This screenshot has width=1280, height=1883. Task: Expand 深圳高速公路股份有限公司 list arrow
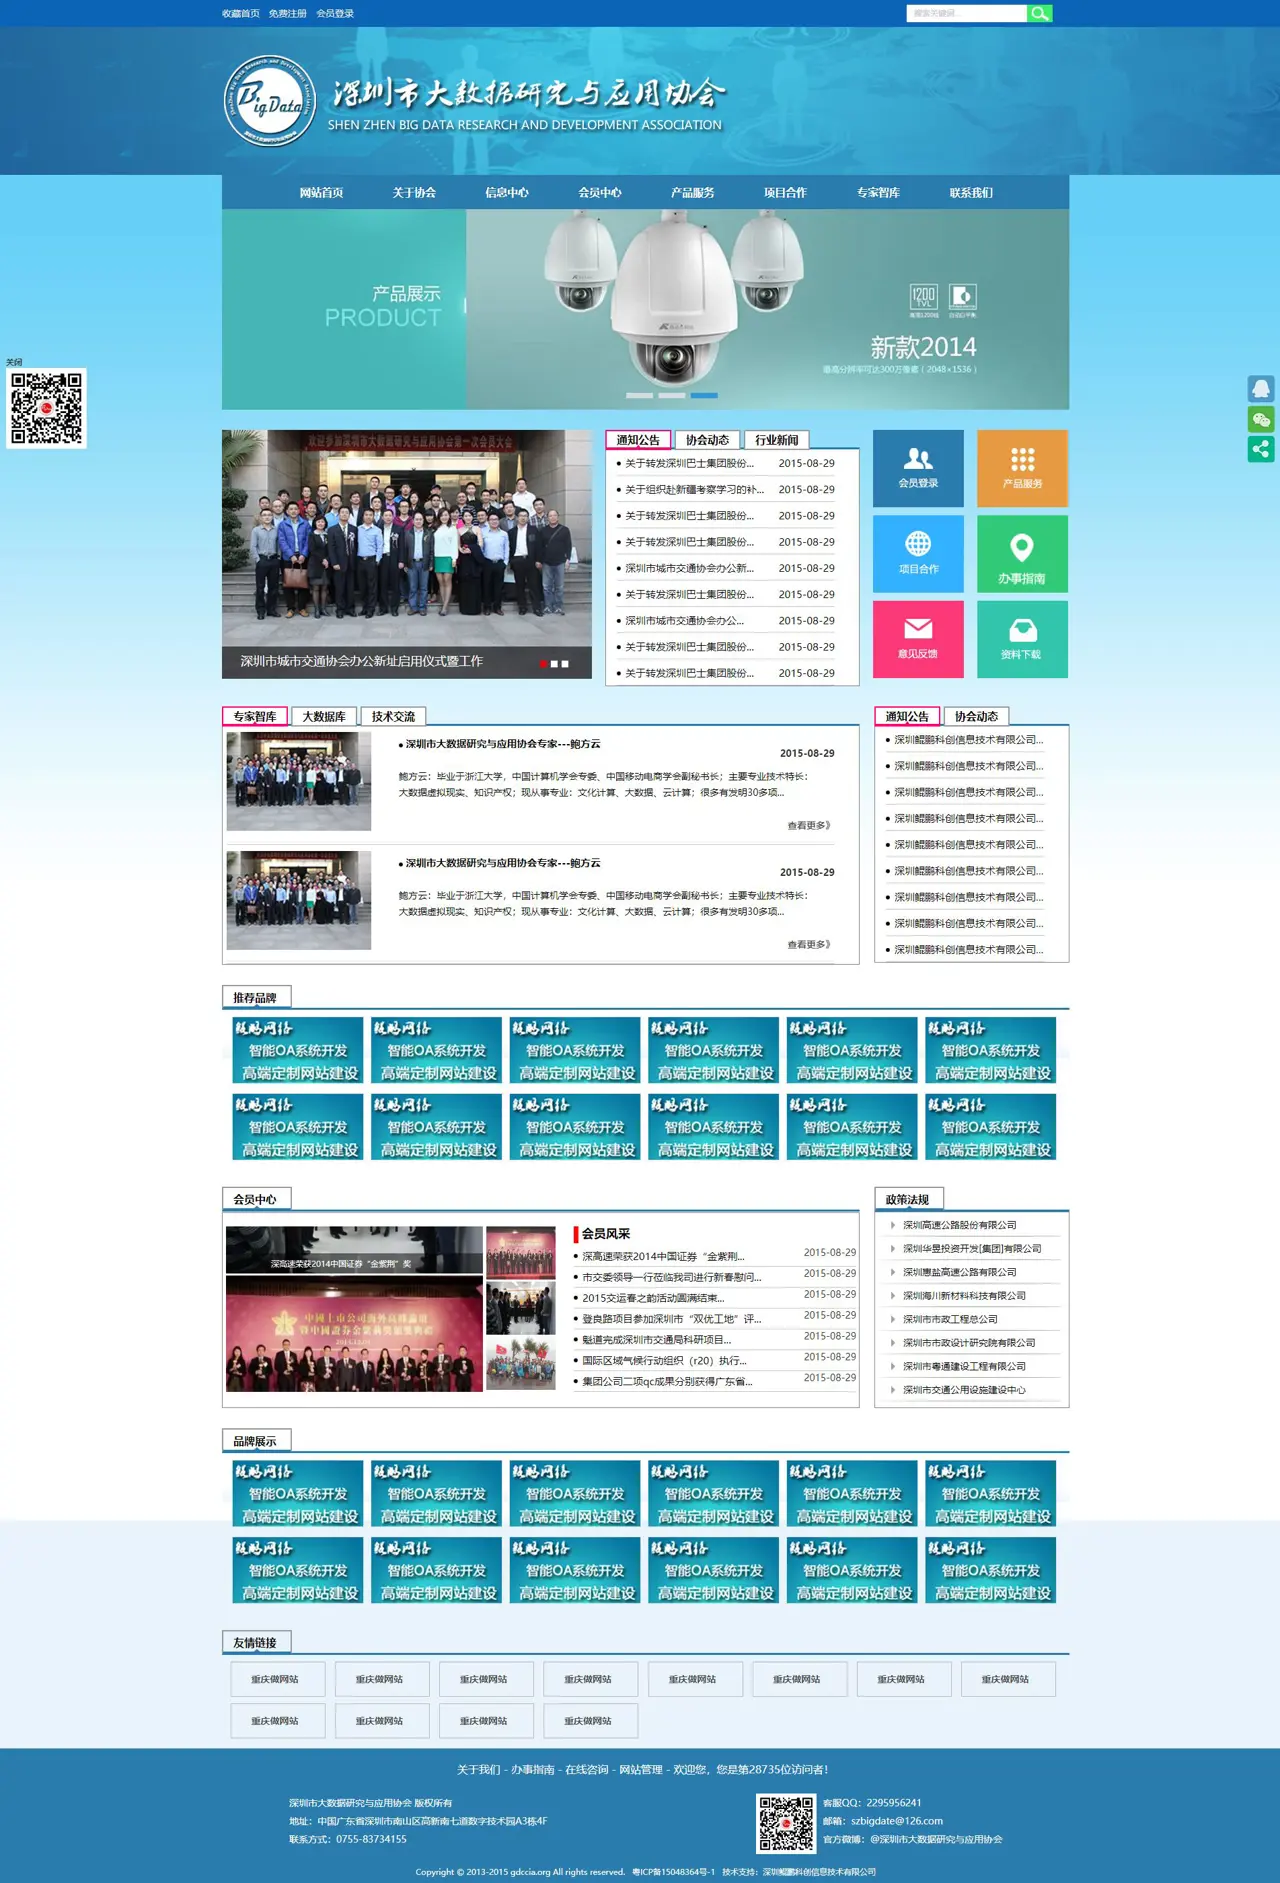click(893, 1225)
